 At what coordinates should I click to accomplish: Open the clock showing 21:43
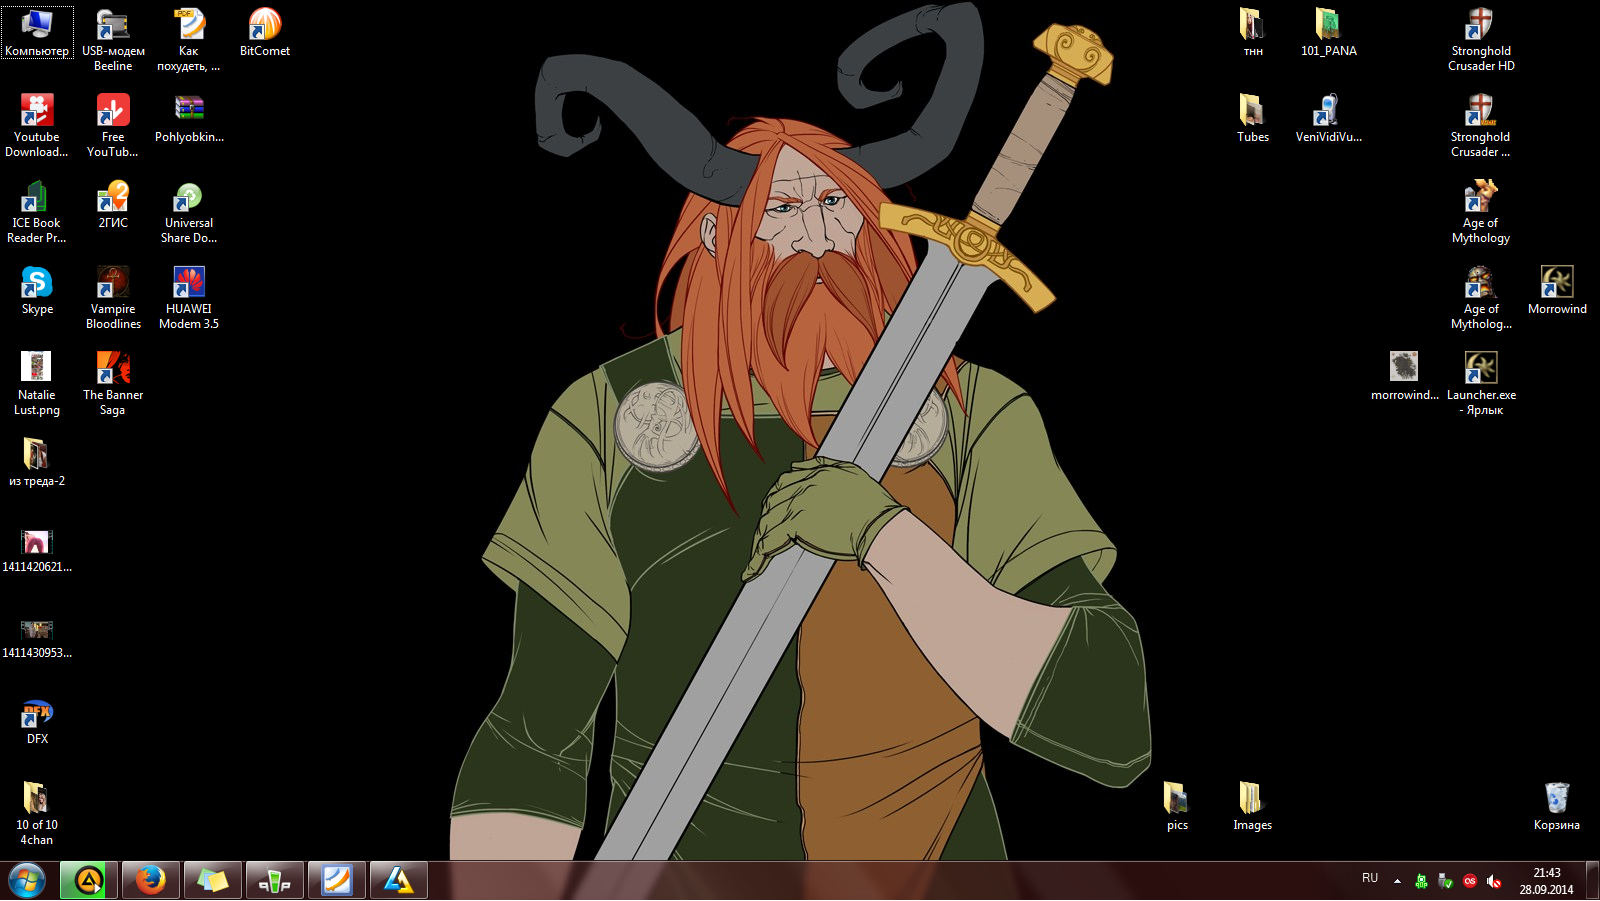pyautogui.click(x=1546, y=881)
